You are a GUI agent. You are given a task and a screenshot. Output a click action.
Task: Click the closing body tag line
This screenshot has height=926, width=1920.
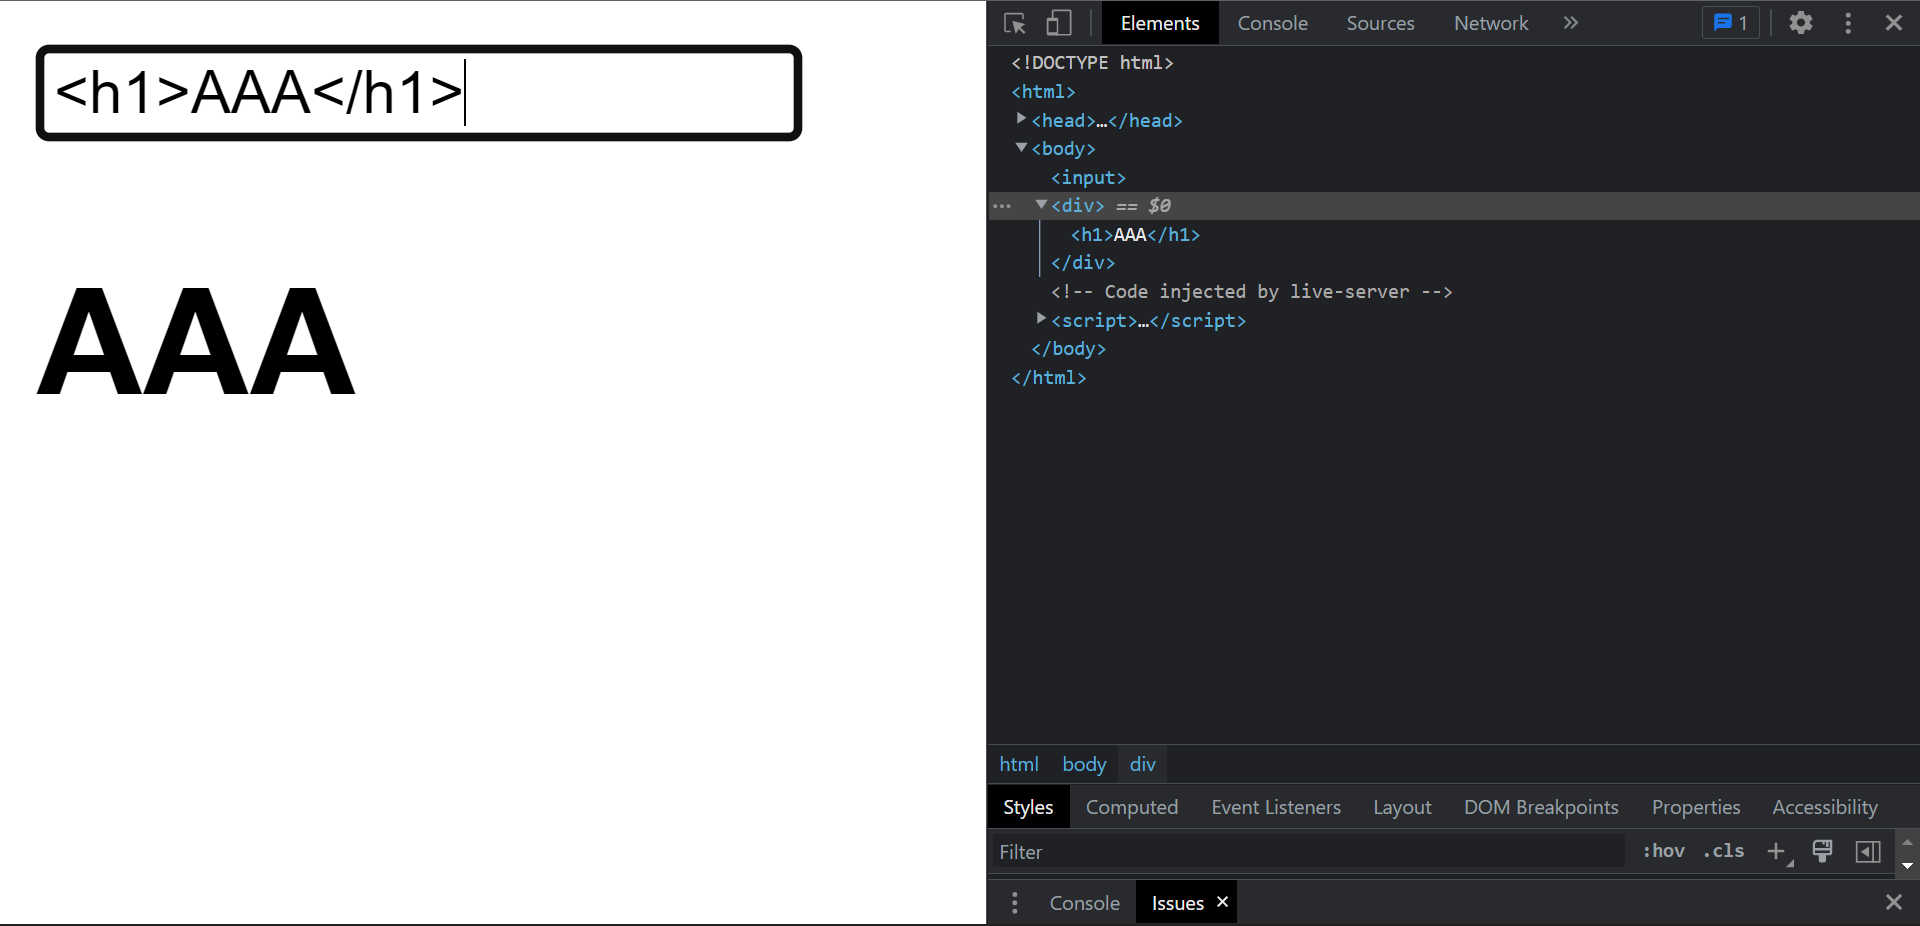(x=1068, y=348)
